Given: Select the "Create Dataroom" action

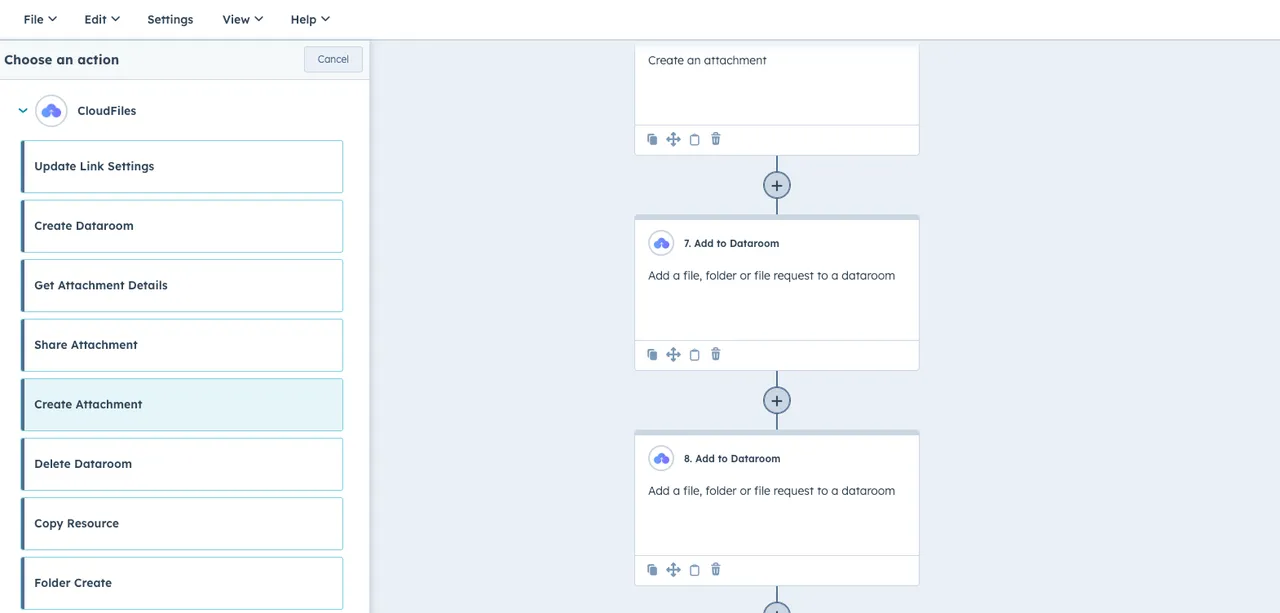Looking at the screenshot, I should pyautogui.click(x=182, y=225).
